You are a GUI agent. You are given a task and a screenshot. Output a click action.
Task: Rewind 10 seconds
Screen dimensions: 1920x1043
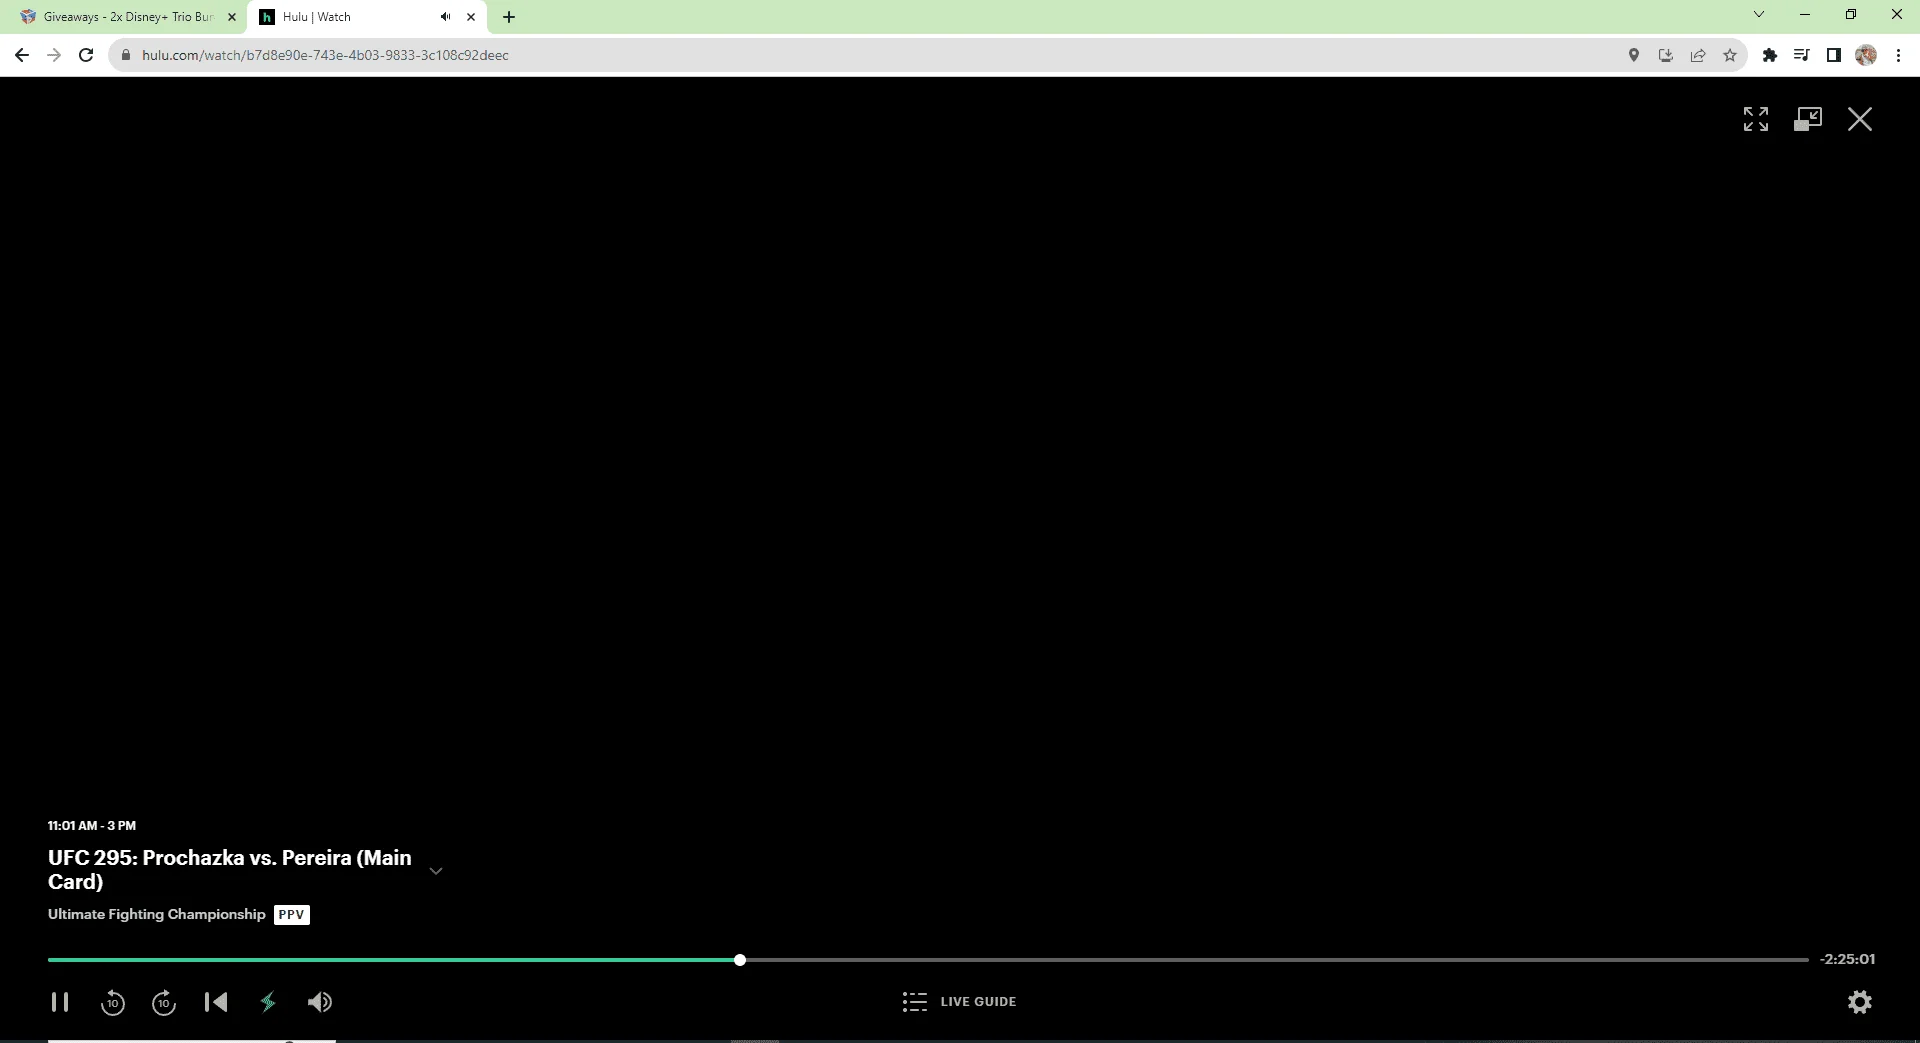113,1002
